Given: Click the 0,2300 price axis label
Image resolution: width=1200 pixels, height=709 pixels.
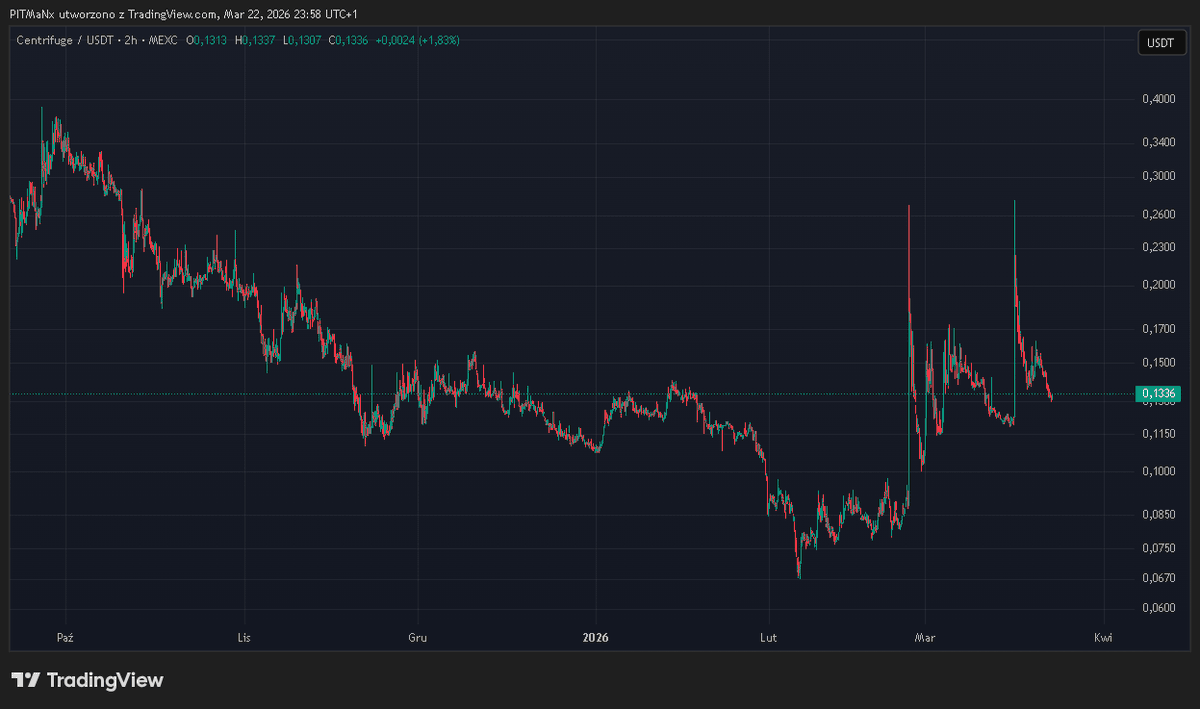Looking at the screenshot, I should click(x=1159, y=247).
